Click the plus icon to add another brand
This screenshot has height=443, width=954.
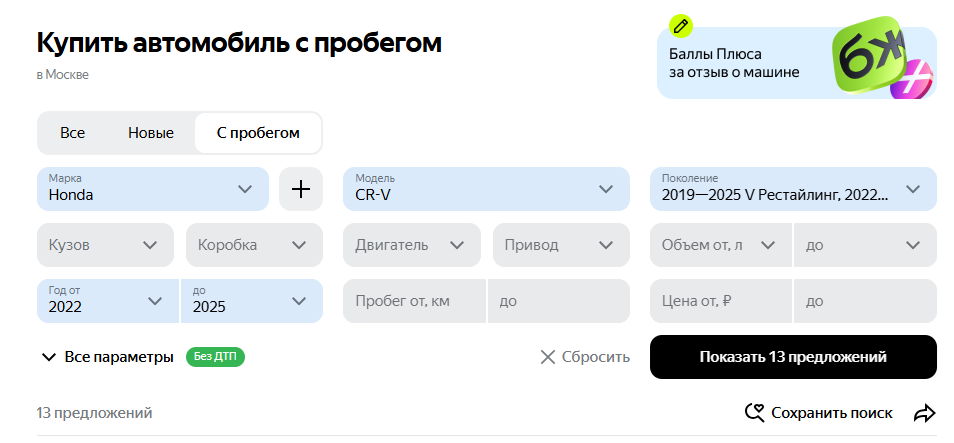pos(301,189)
